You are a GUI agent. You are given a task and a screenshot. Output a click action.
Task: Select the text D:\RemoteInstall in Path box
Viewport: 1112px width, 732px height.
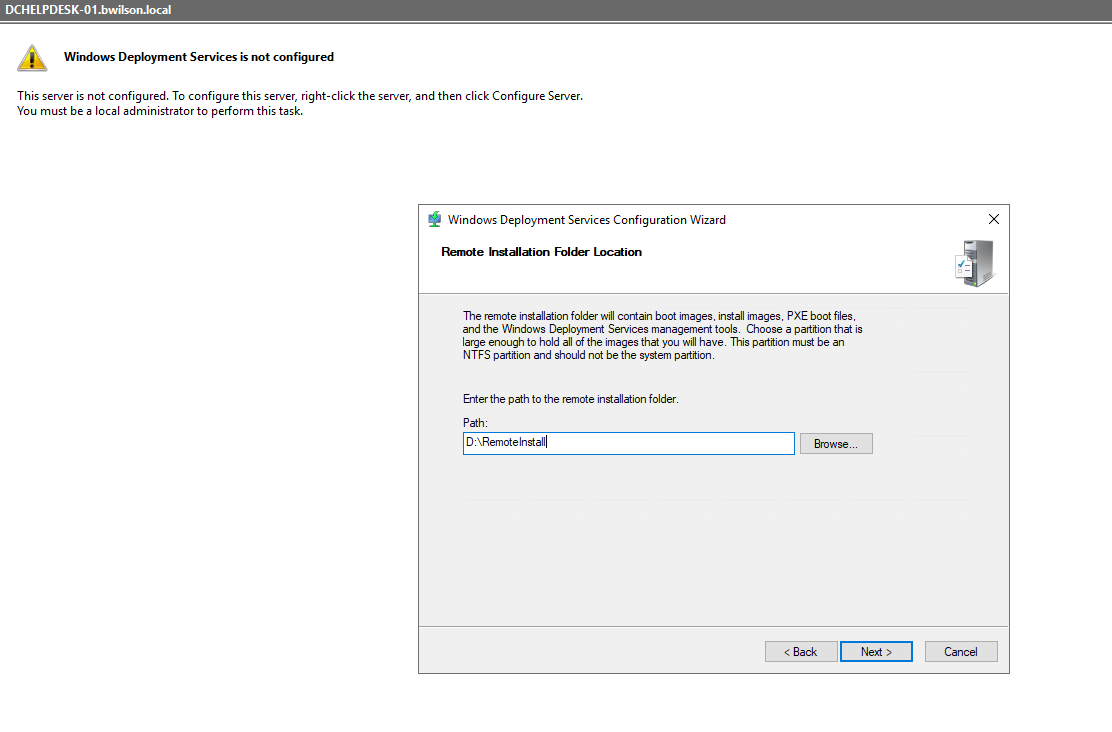coord(505,443)
